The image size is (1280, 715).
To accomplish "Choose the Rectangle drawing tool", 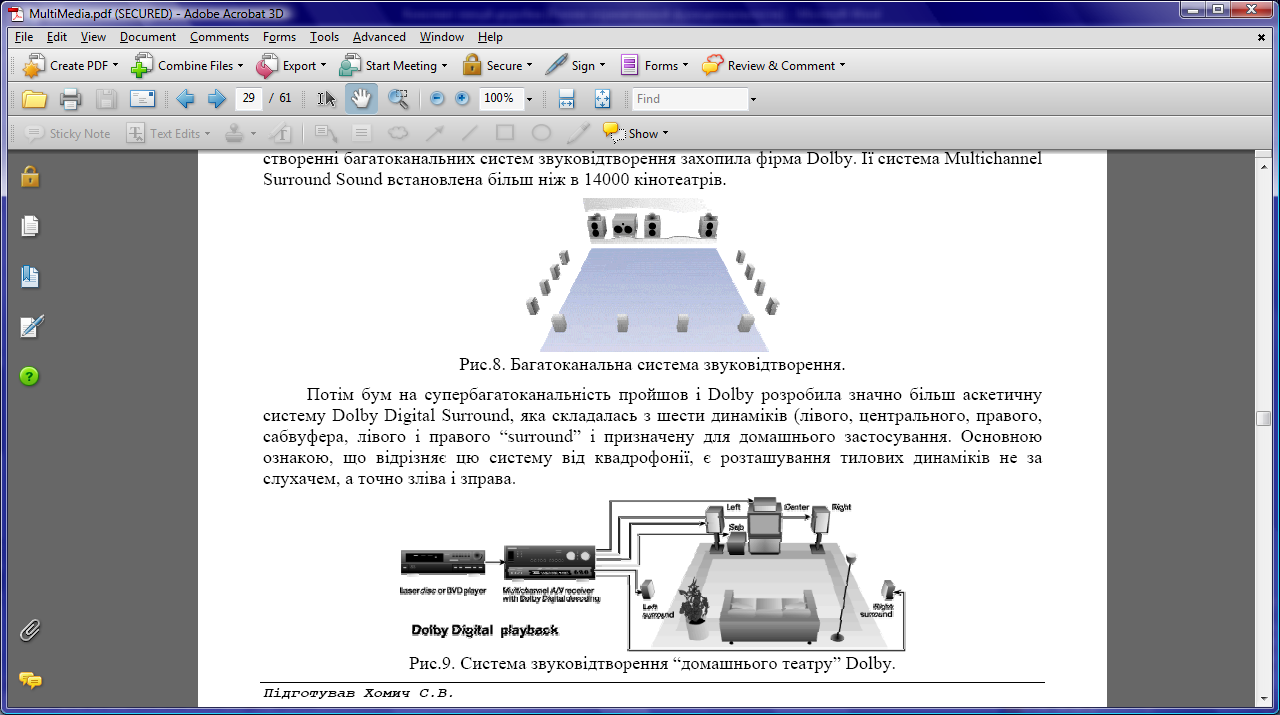I will click(x=505, y=133).
